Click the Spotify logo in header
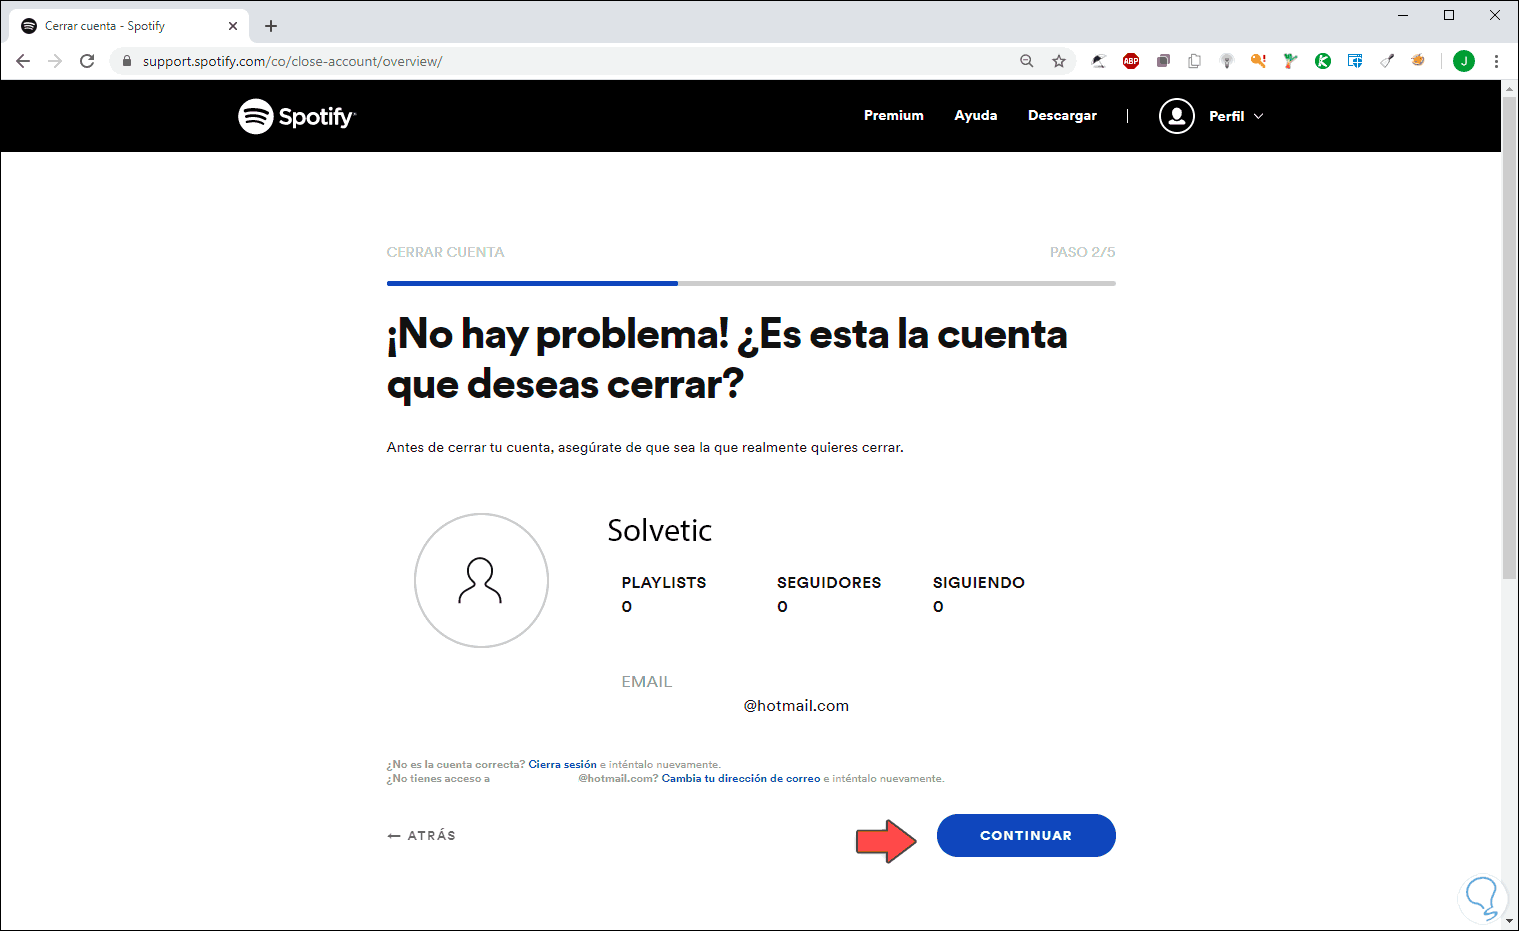 (x=297, y=116)
